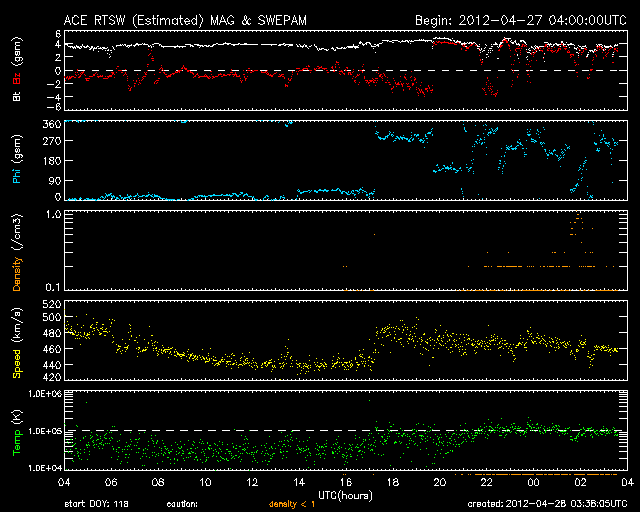Click the 20 hour tick on time axis
Viewport: 640px width, 512px height.
[439, 482]
